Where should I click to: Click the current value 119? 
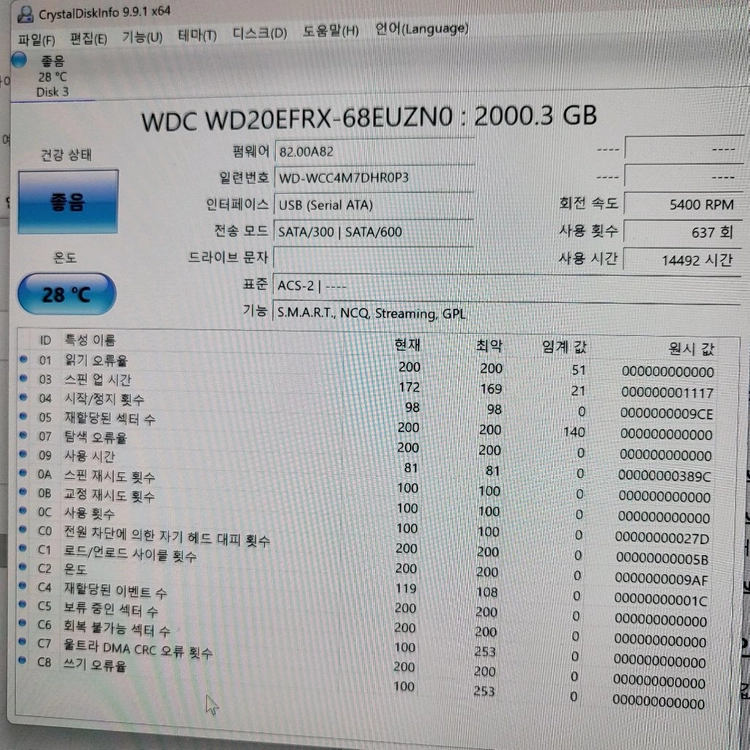click(406, 588)
